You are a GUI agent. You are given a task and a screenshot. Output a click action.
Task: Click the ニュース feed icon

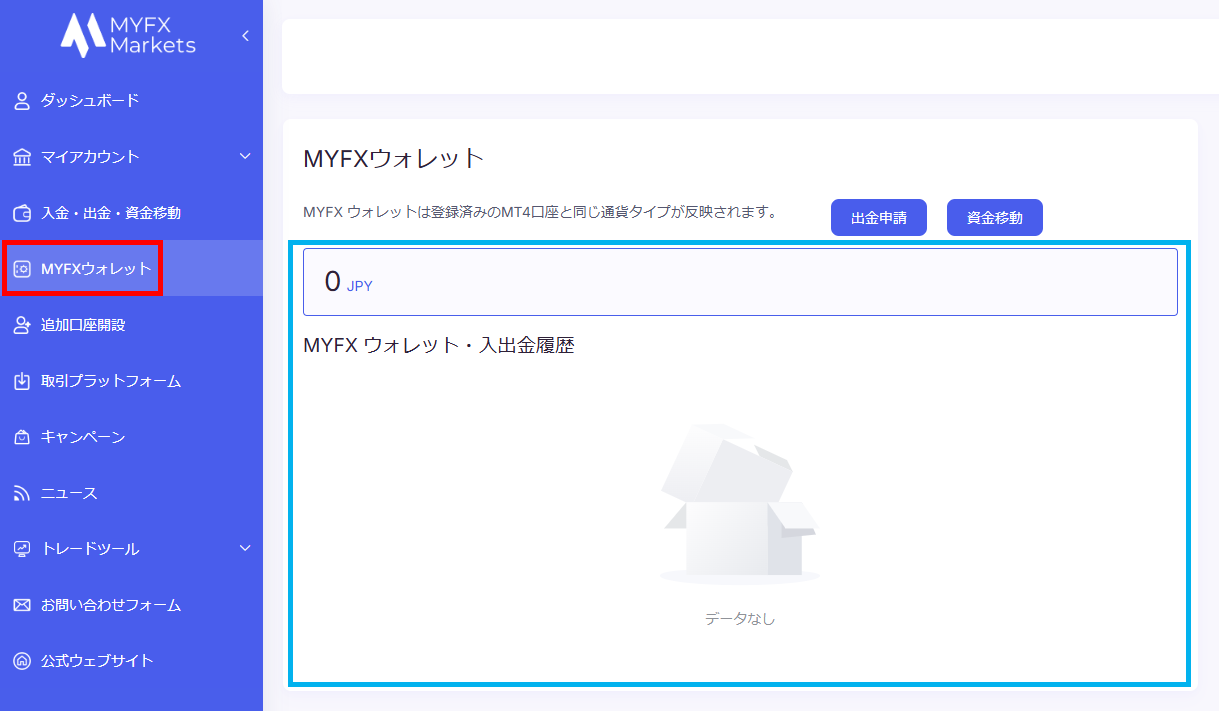tap(22, 493)
